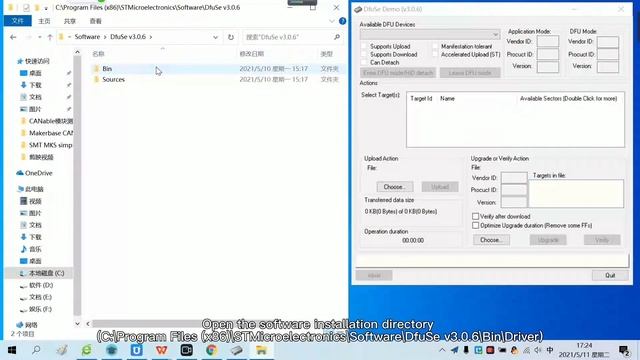Click the volume icon in system tray
The width and height of the screenshot is (640, 360).
(538, 350)
